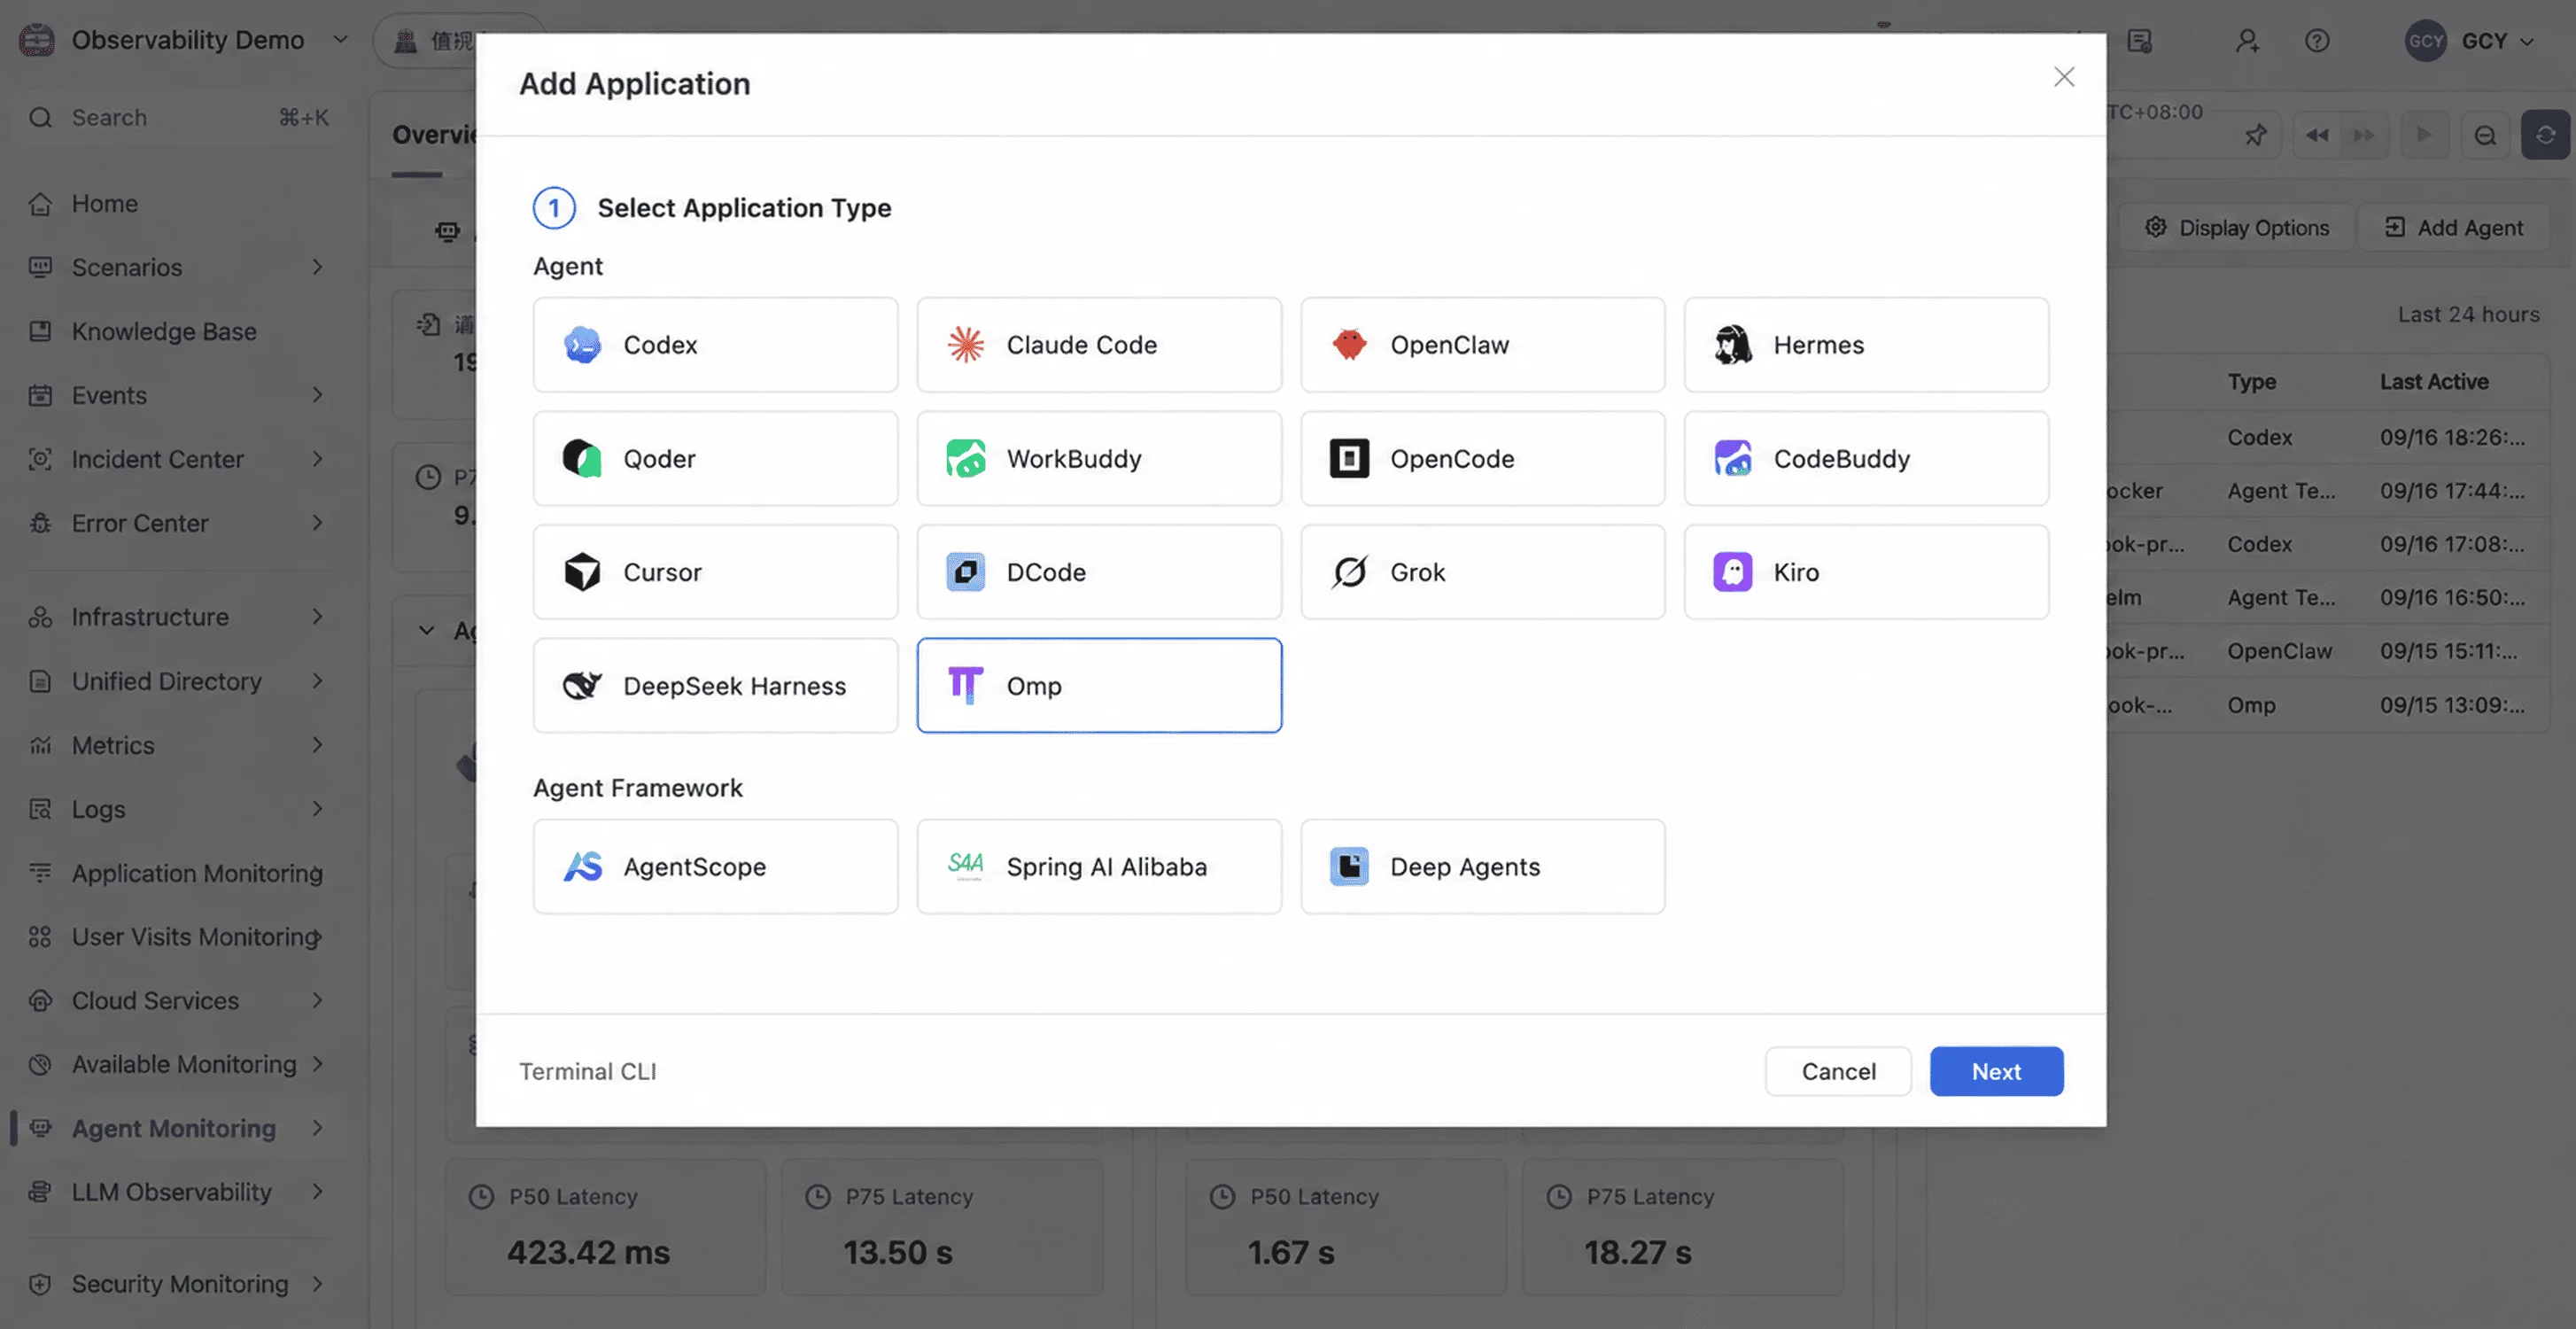Click the help question mark icon
Image resolution: width=2576 pixels, height=1329 pixels.
click(2317, 41)
